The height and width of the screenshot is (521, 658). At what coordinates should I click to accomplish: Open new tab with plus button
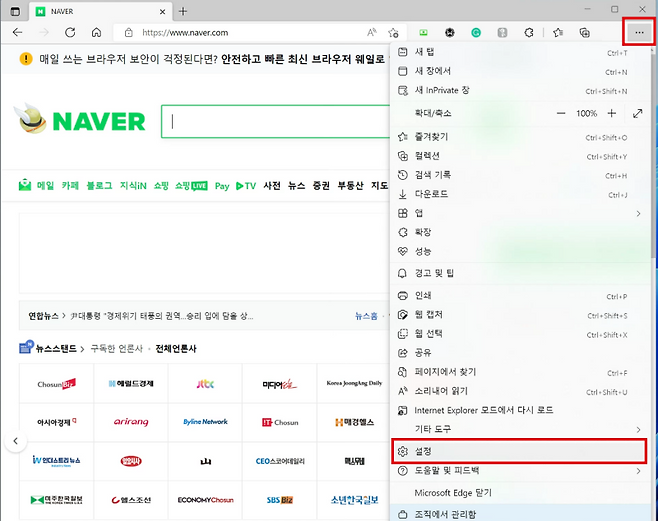pos(183,11)
